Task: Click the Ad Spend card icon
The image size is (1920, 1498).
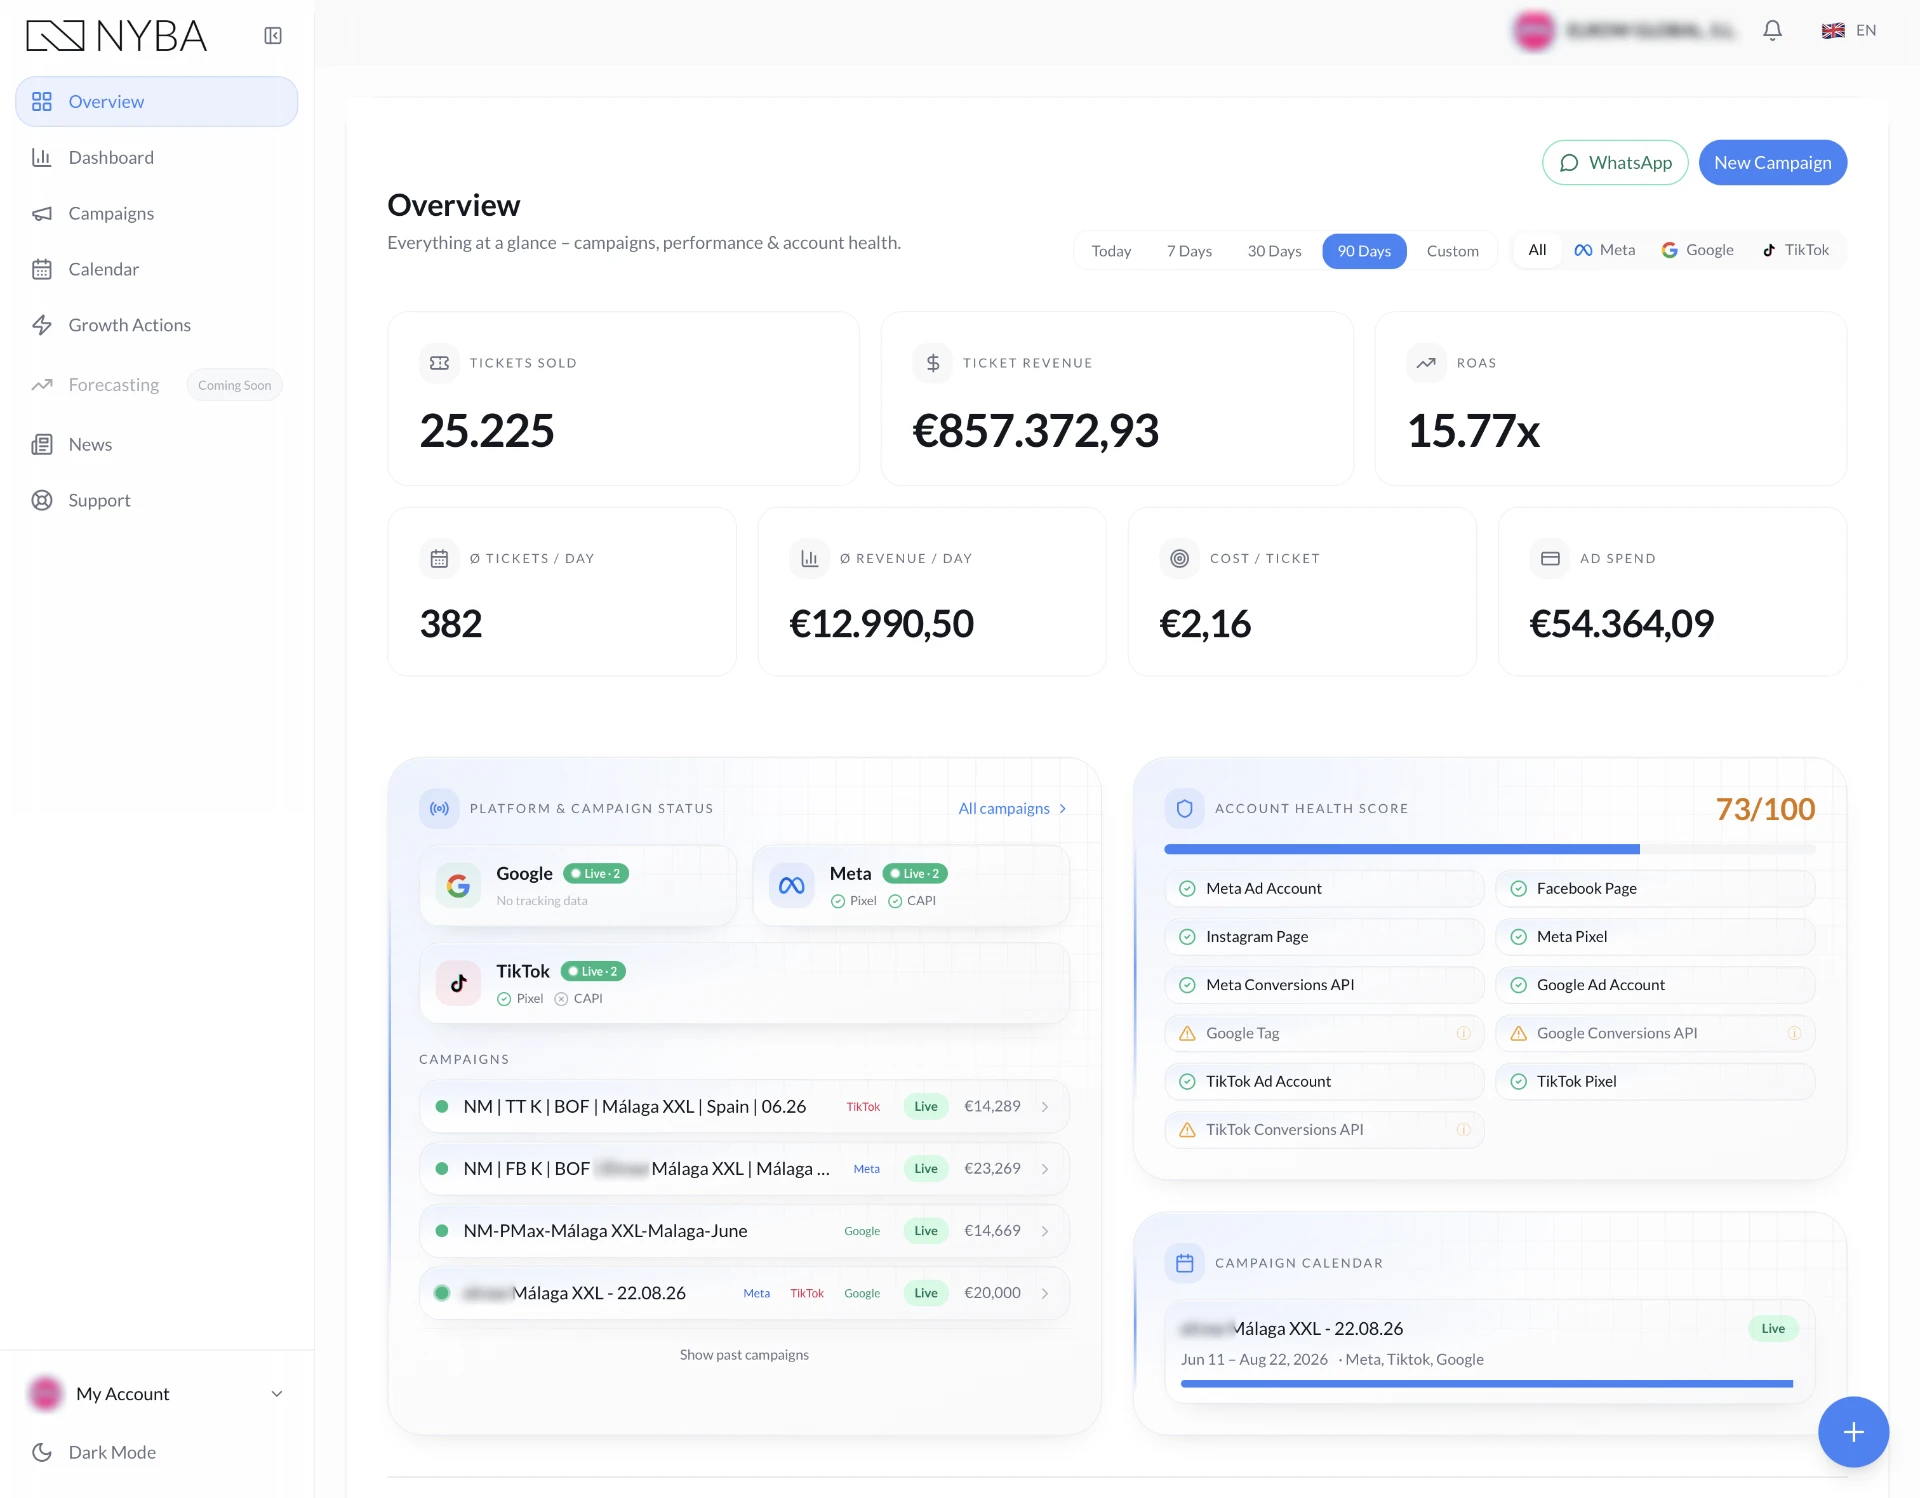Action: coord(1550,559)
